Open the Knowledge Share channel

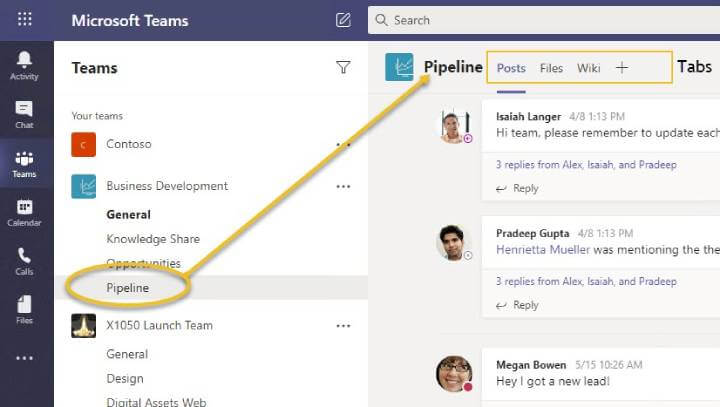tap(153, 239)
